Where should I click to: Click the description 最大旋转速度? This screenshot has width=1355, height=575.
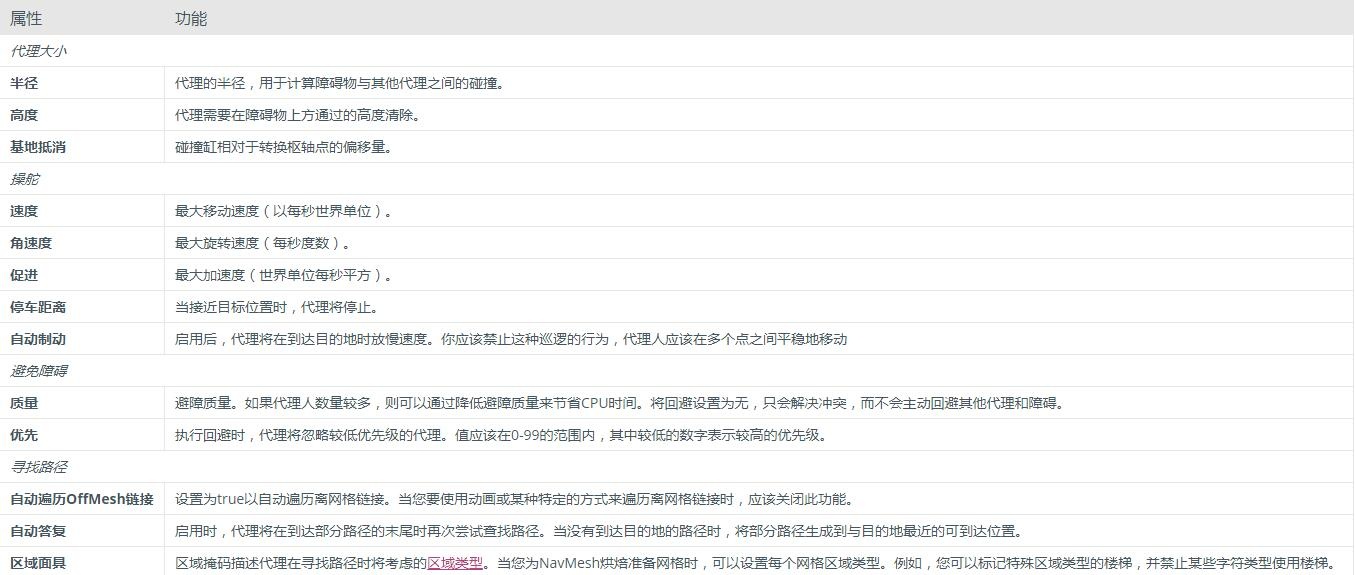point(263,243)
